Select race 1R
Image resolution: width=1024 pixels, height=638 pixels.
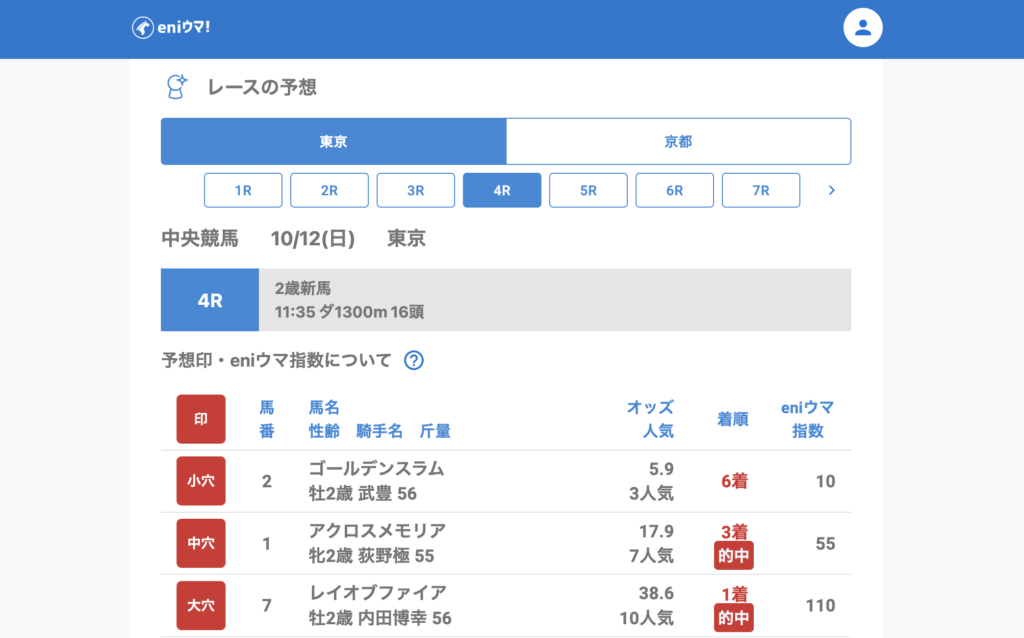click(x=243, y=190)
